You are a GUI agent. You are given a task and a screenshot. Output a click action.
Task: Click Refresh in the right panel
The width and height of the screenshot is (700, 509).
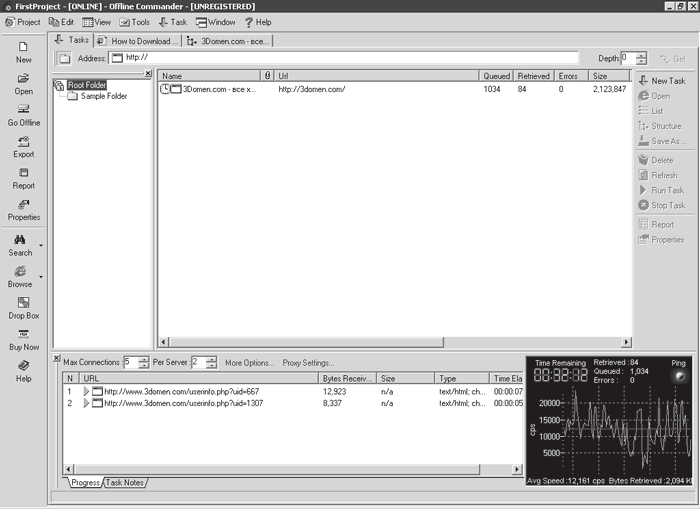coord(658,175)
